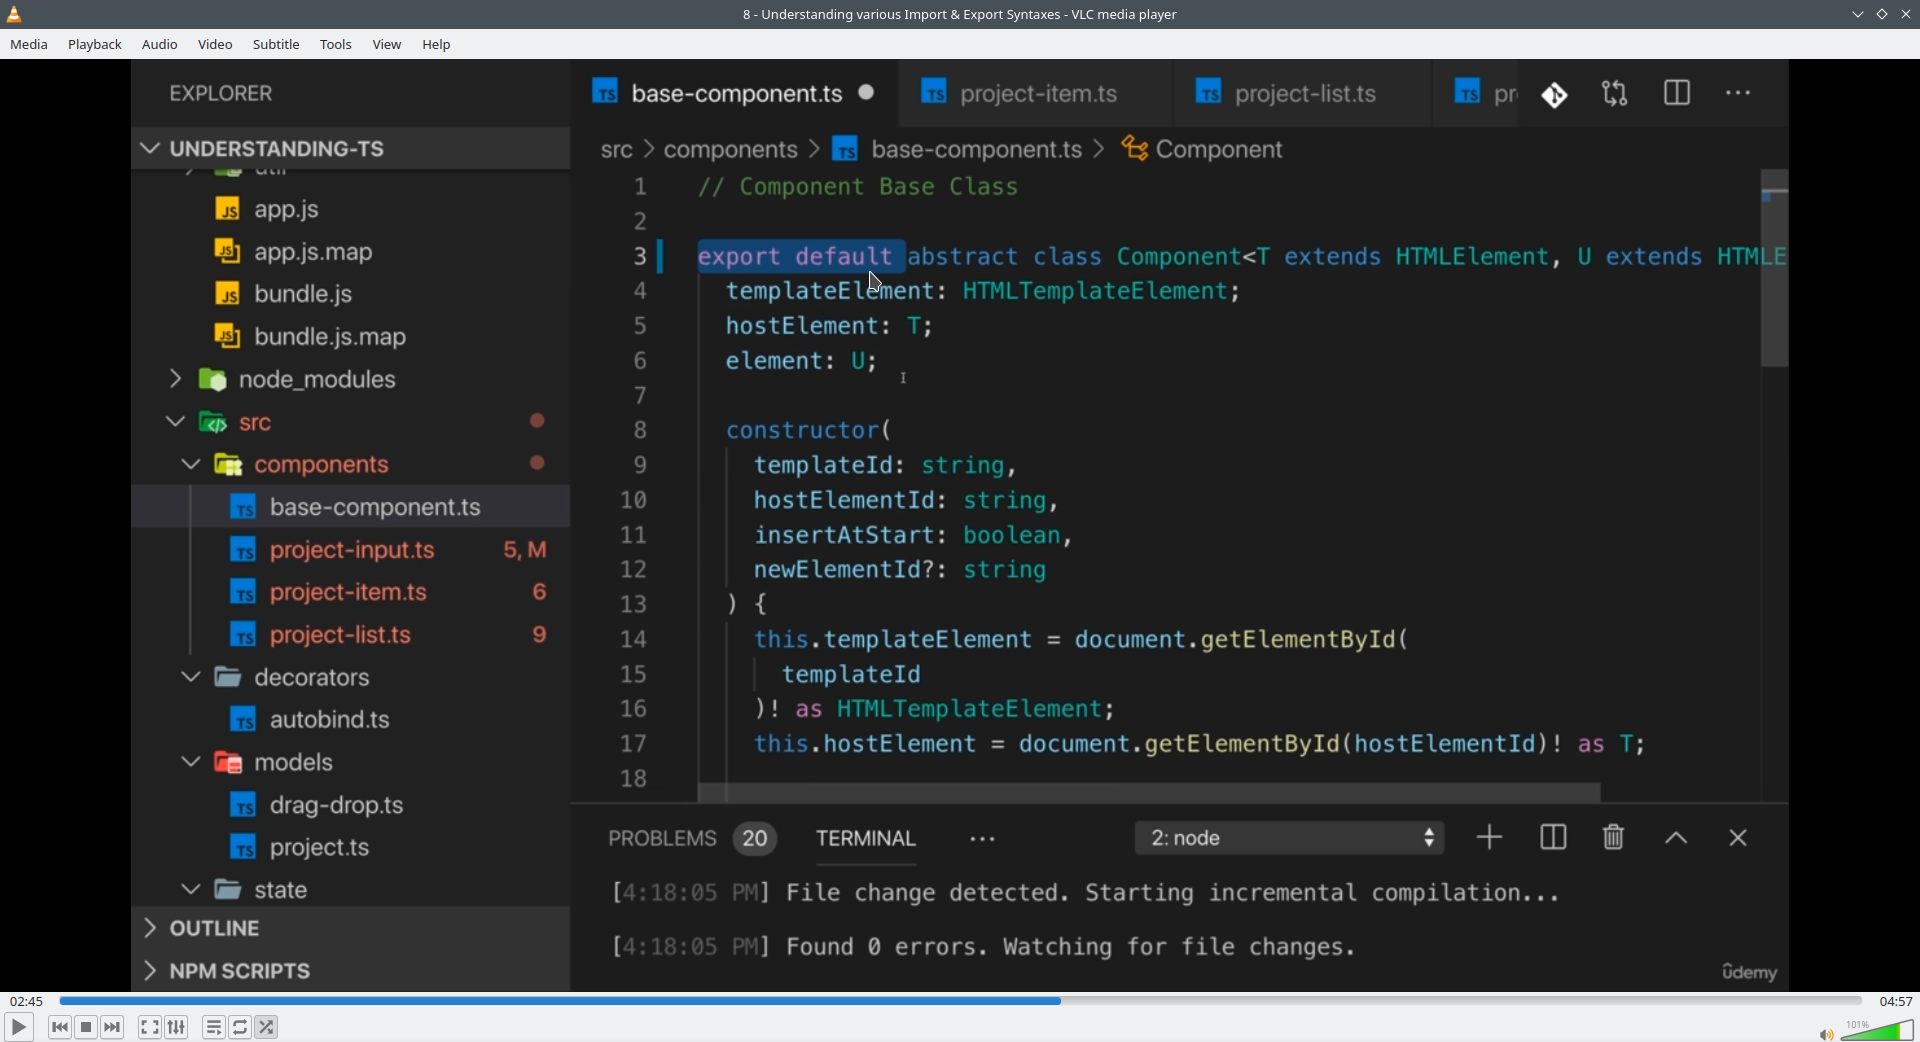Jump to the previous media item
The image size is (1920, 1042).
[x=60, y=1027]
